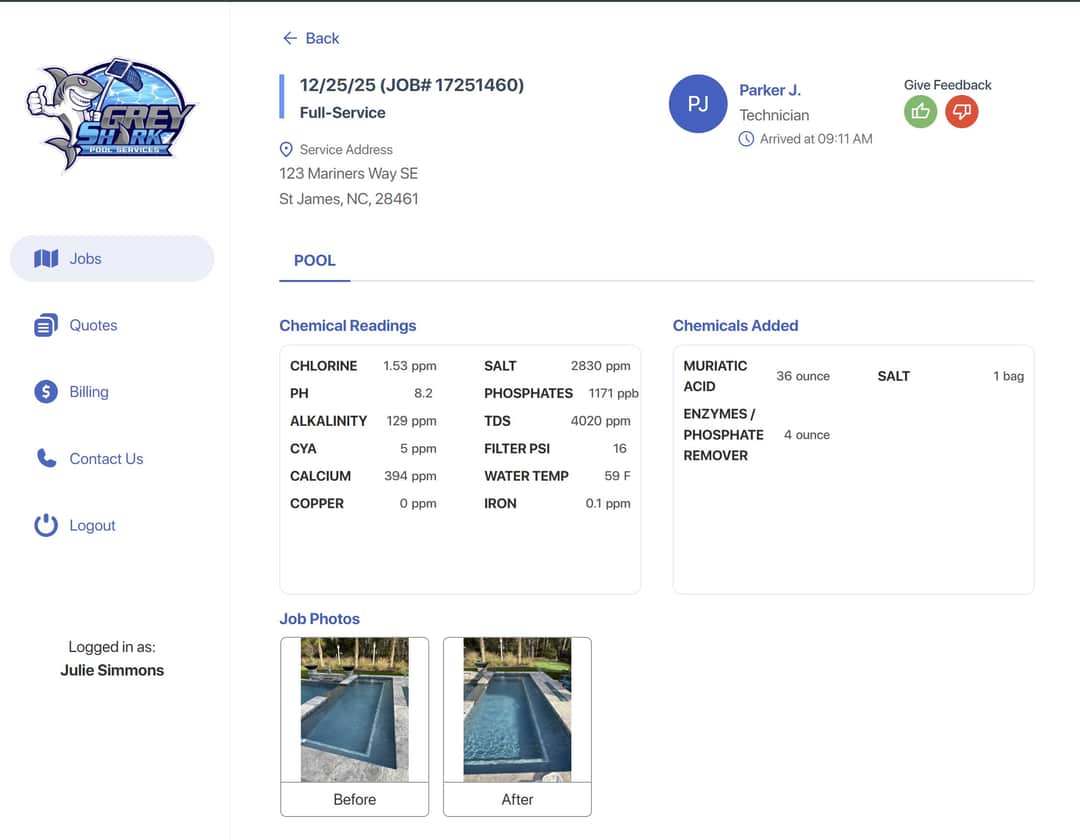
Task: Open the Jobs section
Action: coord(112,259)
